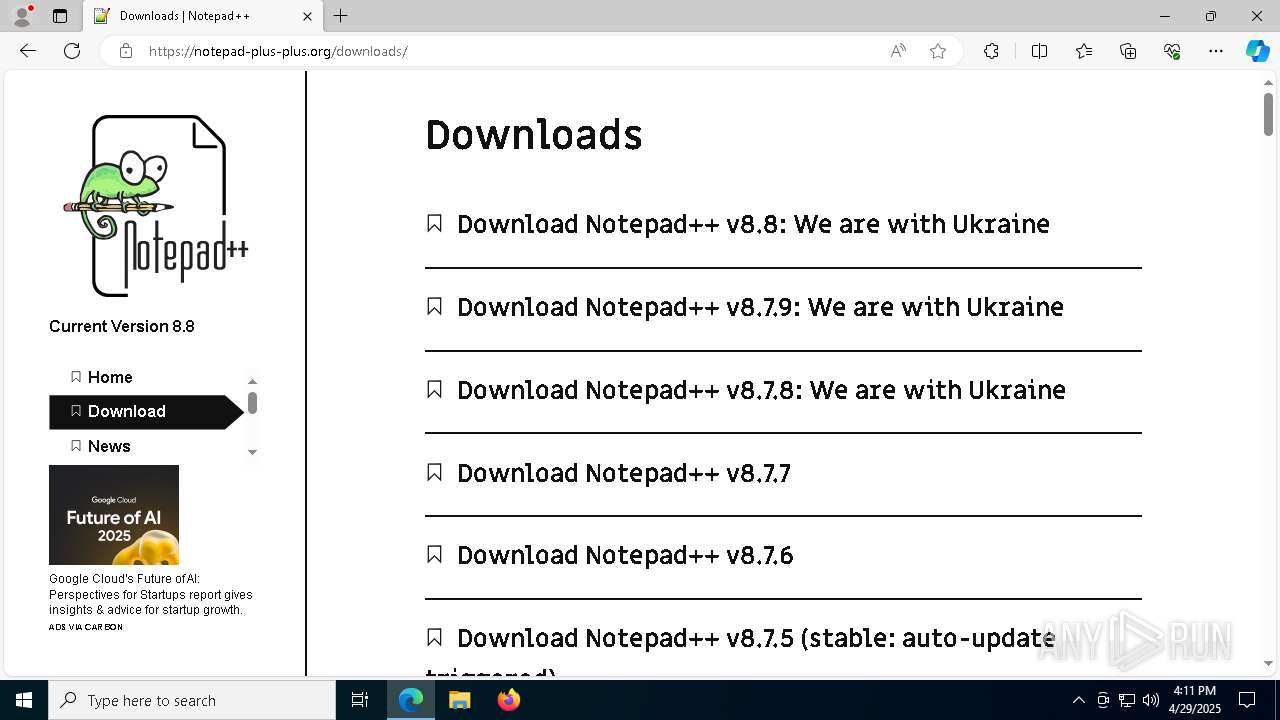Image resolution: width=1280 pixels, height=720 pixels.
Task: Click bookmark icon beside v8.7.9 download
Action: click(x=434, y=306)
